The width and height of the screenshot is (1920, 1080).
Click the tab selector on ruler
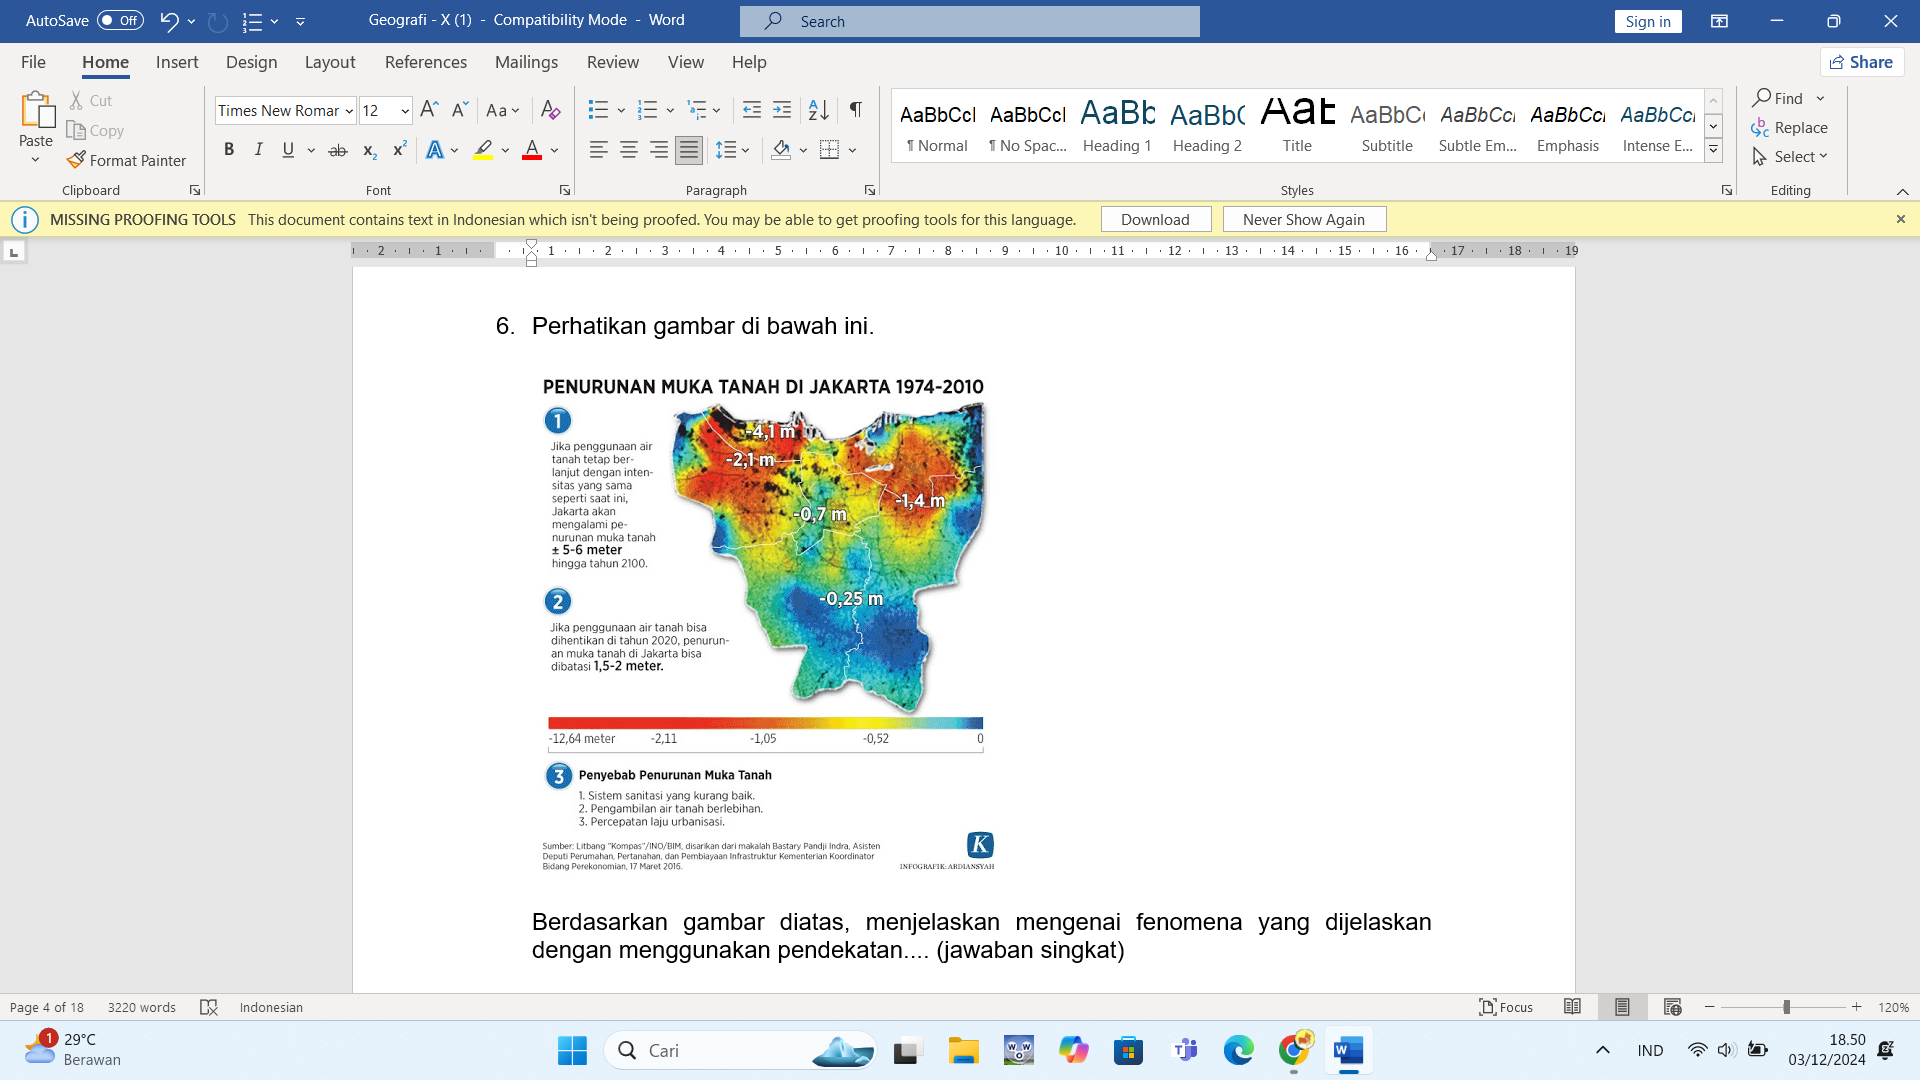click(x=14, y=252)
